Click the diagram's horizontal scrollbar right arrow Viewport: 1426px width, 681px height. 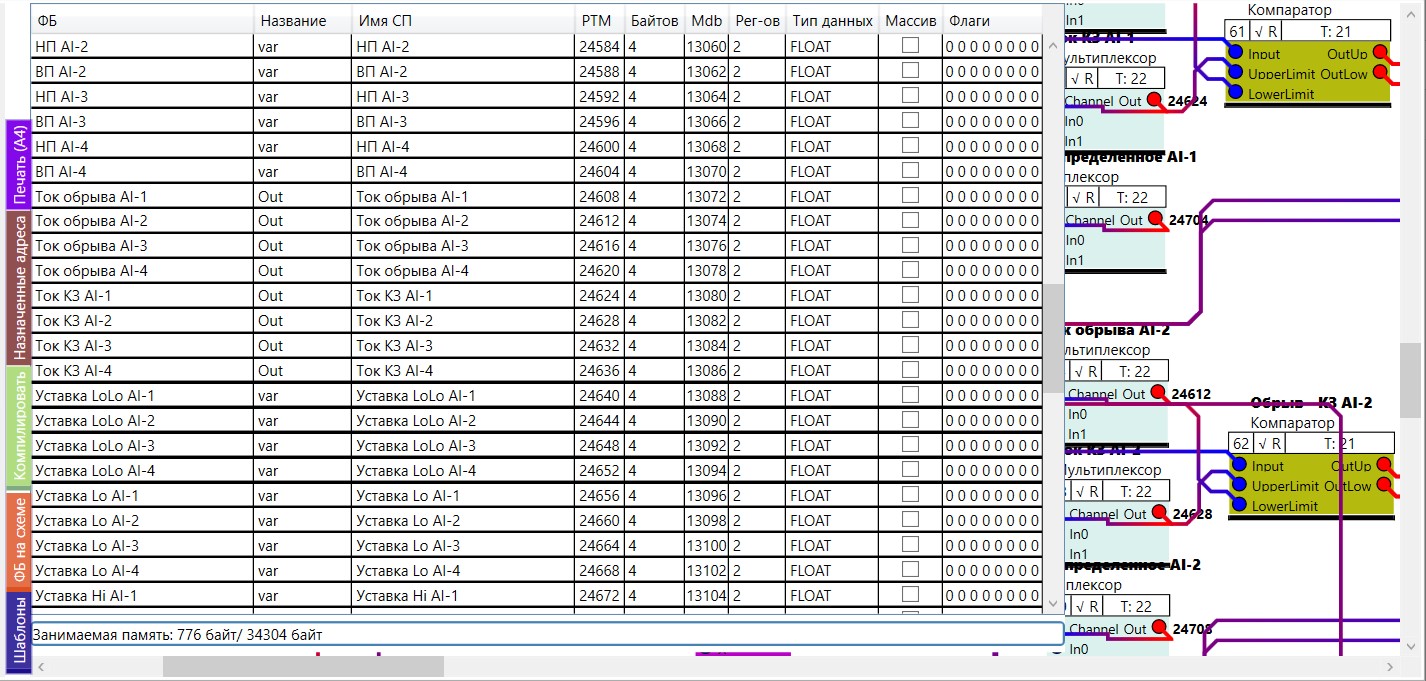[x=1390, y=666]
